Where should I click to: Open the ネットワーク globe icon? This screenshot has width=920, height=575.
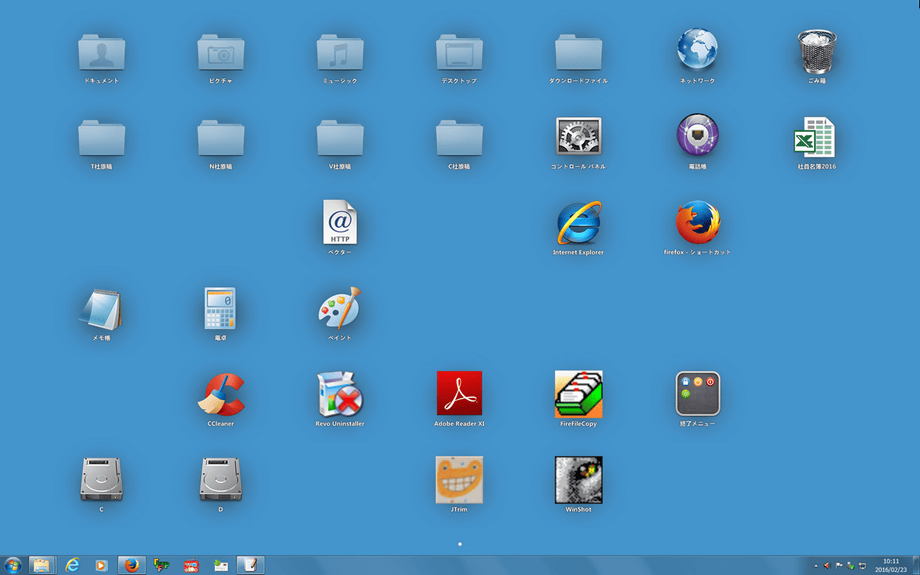point(698,49)
